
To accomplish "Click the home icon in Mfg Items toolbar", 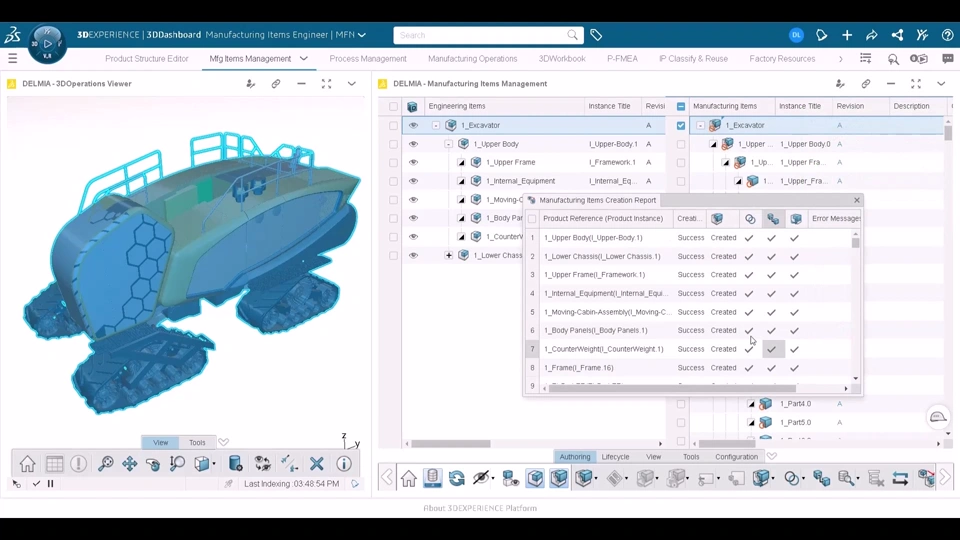I will click(x=409, y=478).
